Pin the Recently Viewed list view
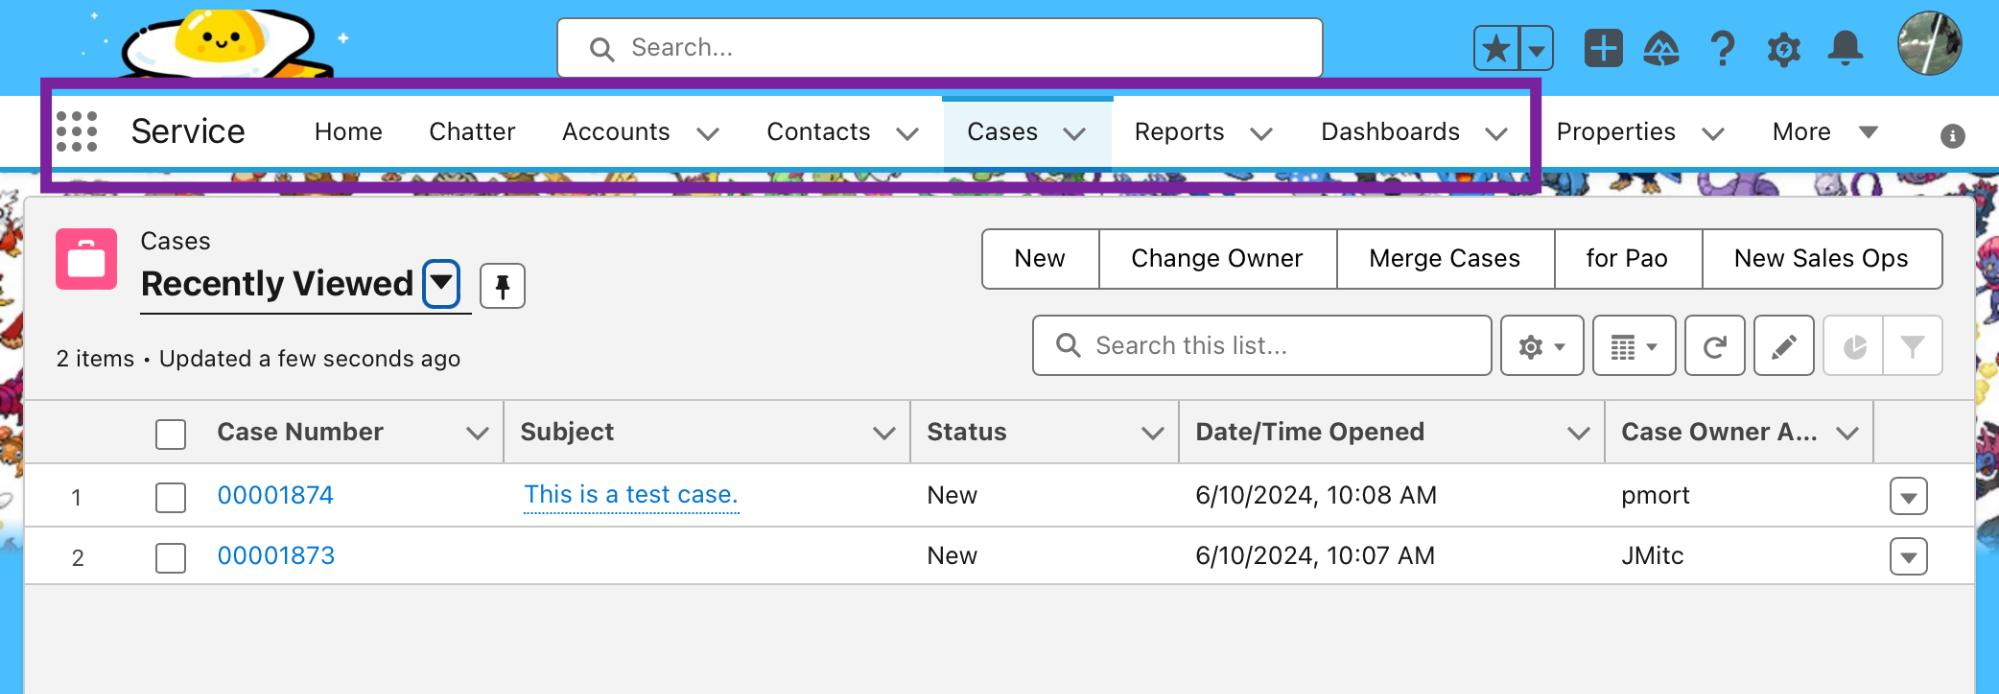This screenshot has width=1999, height=694. coord(502,287)
